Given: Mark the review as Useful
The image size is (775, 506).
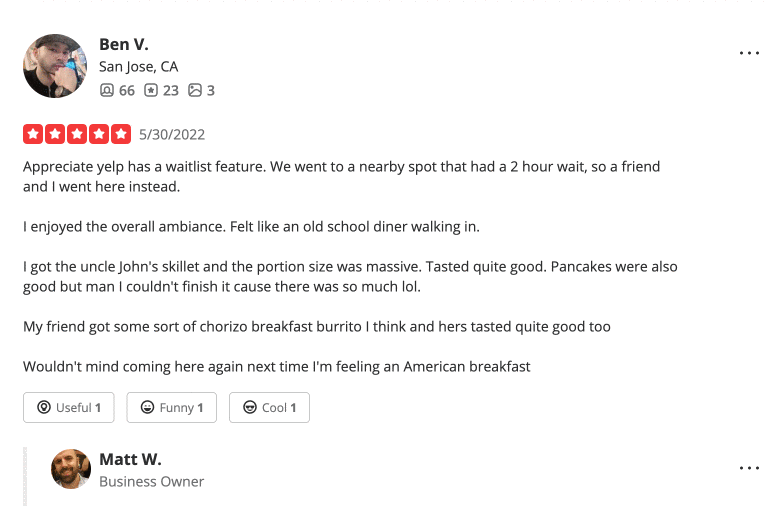Looking at the screenshot, I should (69, 407).
